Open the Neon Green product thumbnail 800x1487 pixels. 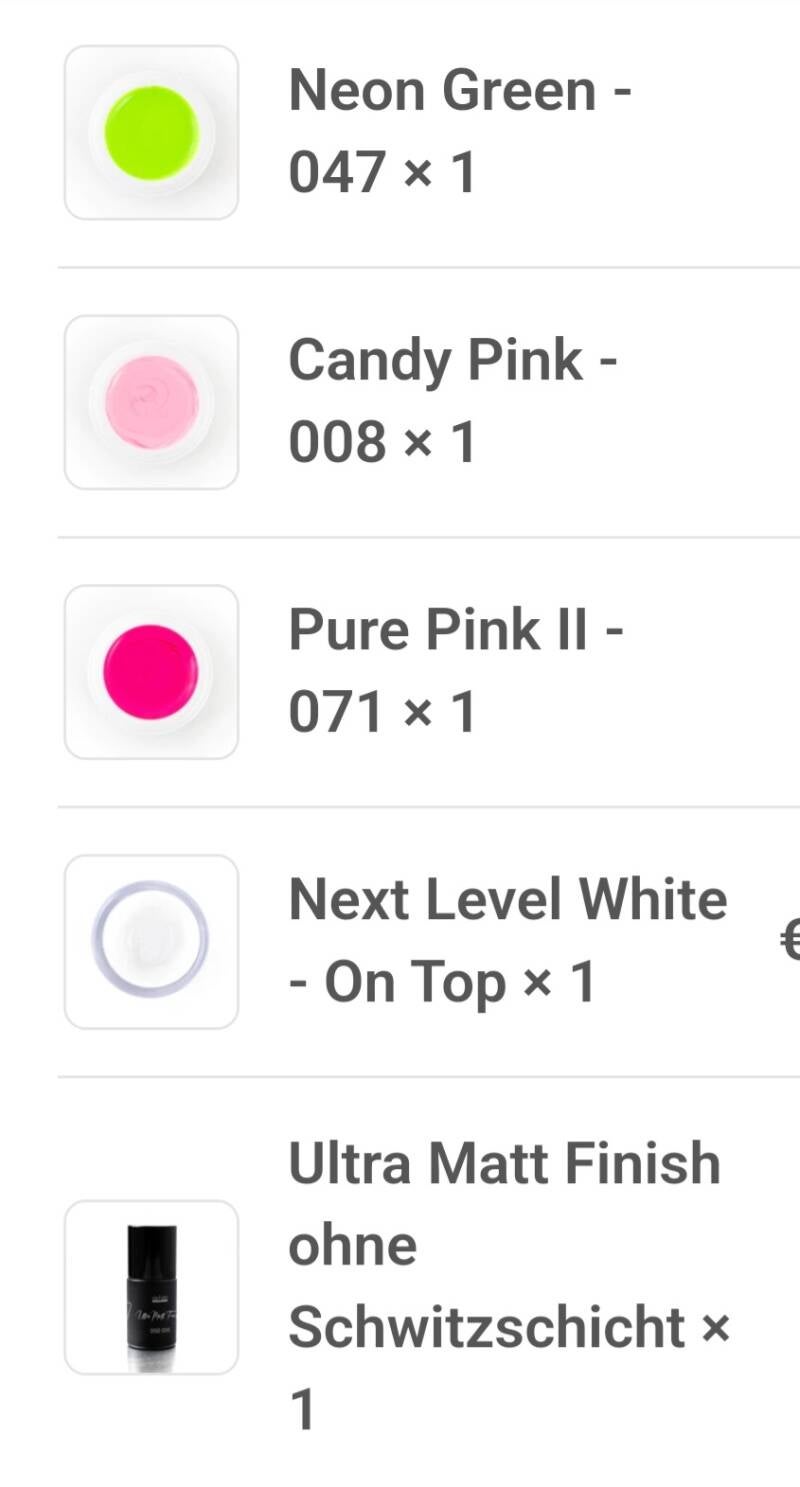(151, 132)
